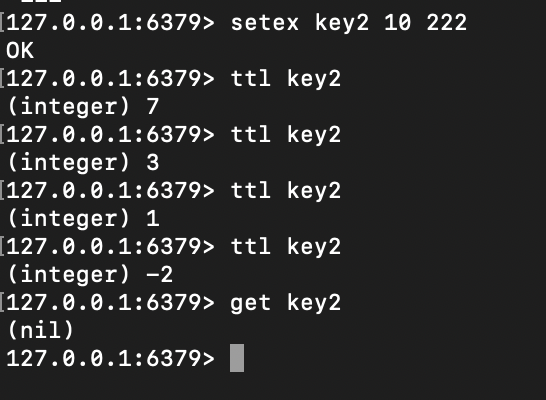The height and width of the screenshot is (400, 546).
Task: Click the second 'ttl key2' command
Action: (x=286, y=135)
